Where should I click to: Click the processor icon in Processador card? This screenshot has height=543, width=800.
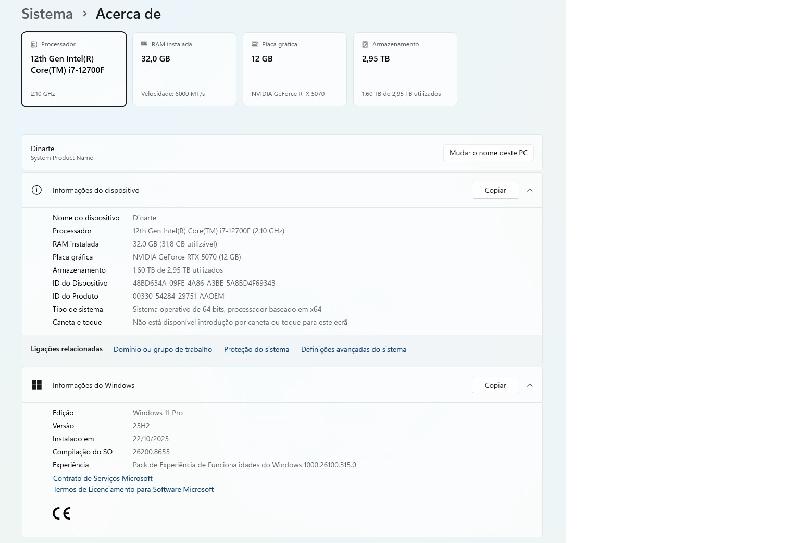coord(34,44)
